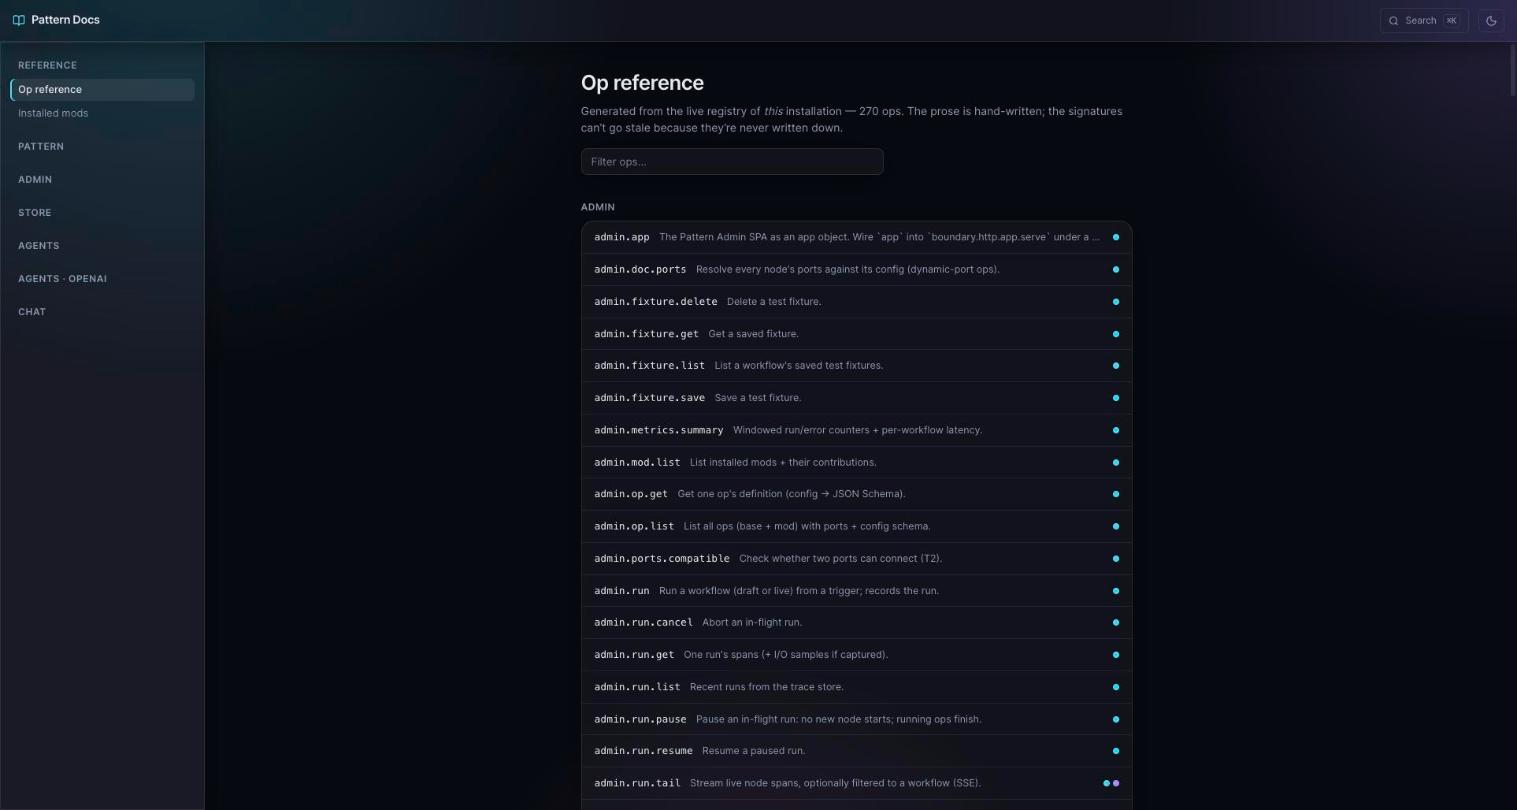1517x810 pixels.
Task: Click the page vertical scrollbar thumb
Action: pos(1513,69)
